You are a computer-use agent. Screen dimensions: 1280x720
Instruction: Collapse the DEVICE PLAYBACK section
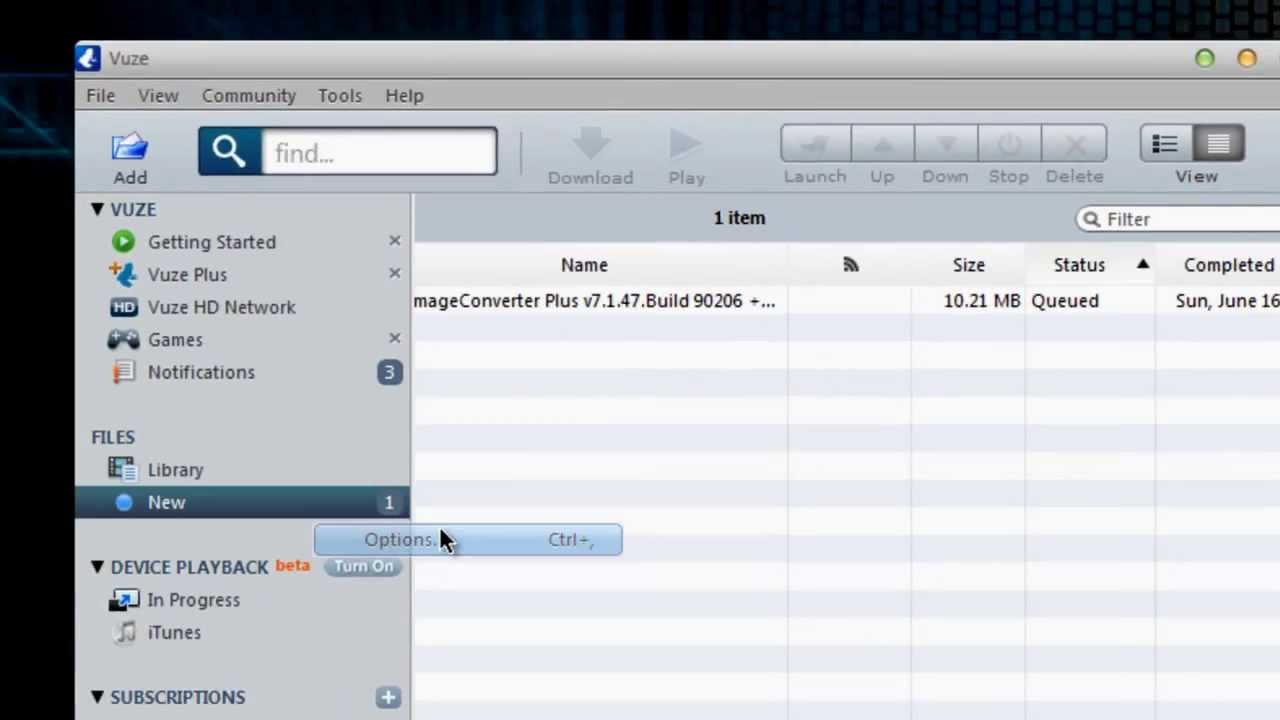coord(97,567)
